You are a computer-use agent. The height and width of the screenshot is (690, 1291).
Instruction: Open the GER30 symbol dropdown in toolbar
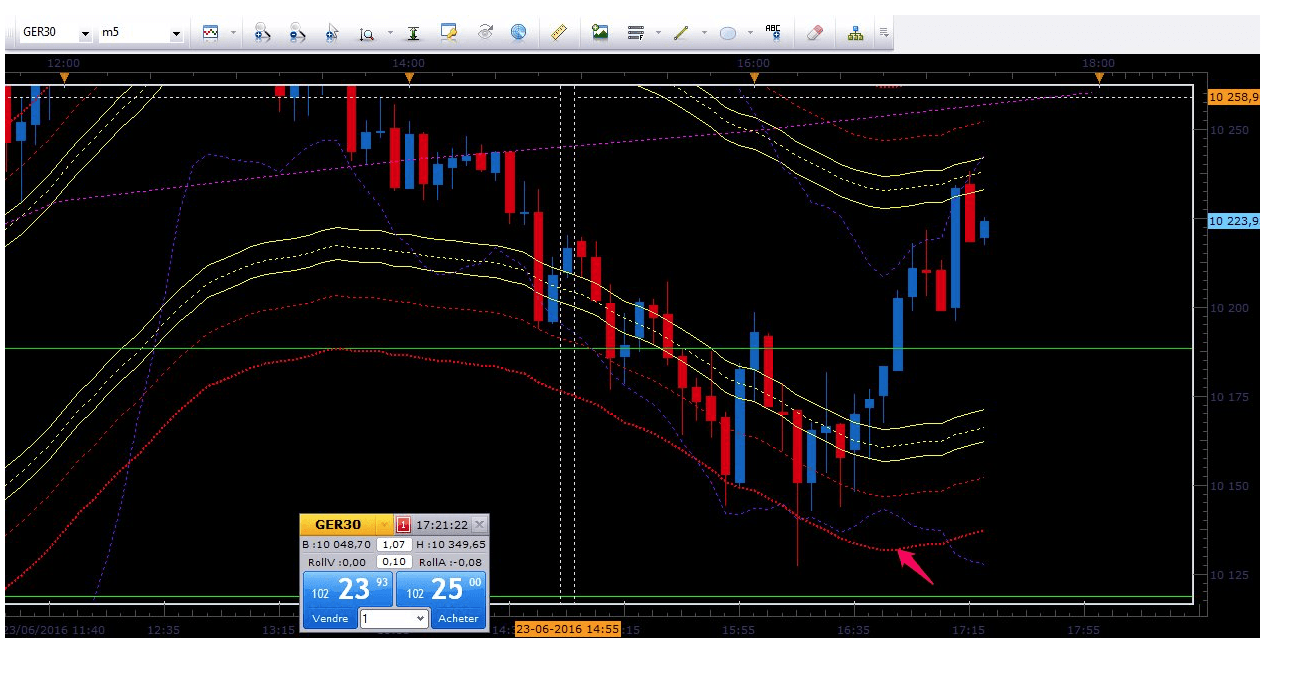85,33
